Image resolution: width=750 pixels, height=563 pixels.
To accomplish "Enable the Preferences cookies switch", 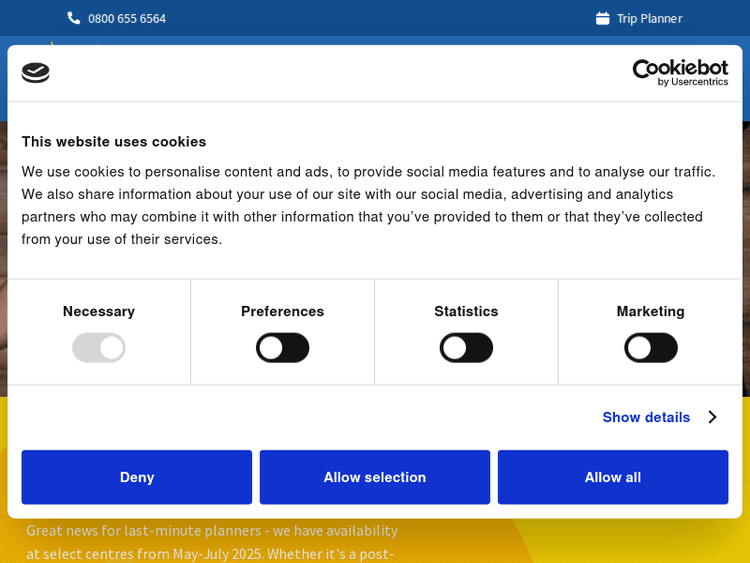I will coord(283,348).
